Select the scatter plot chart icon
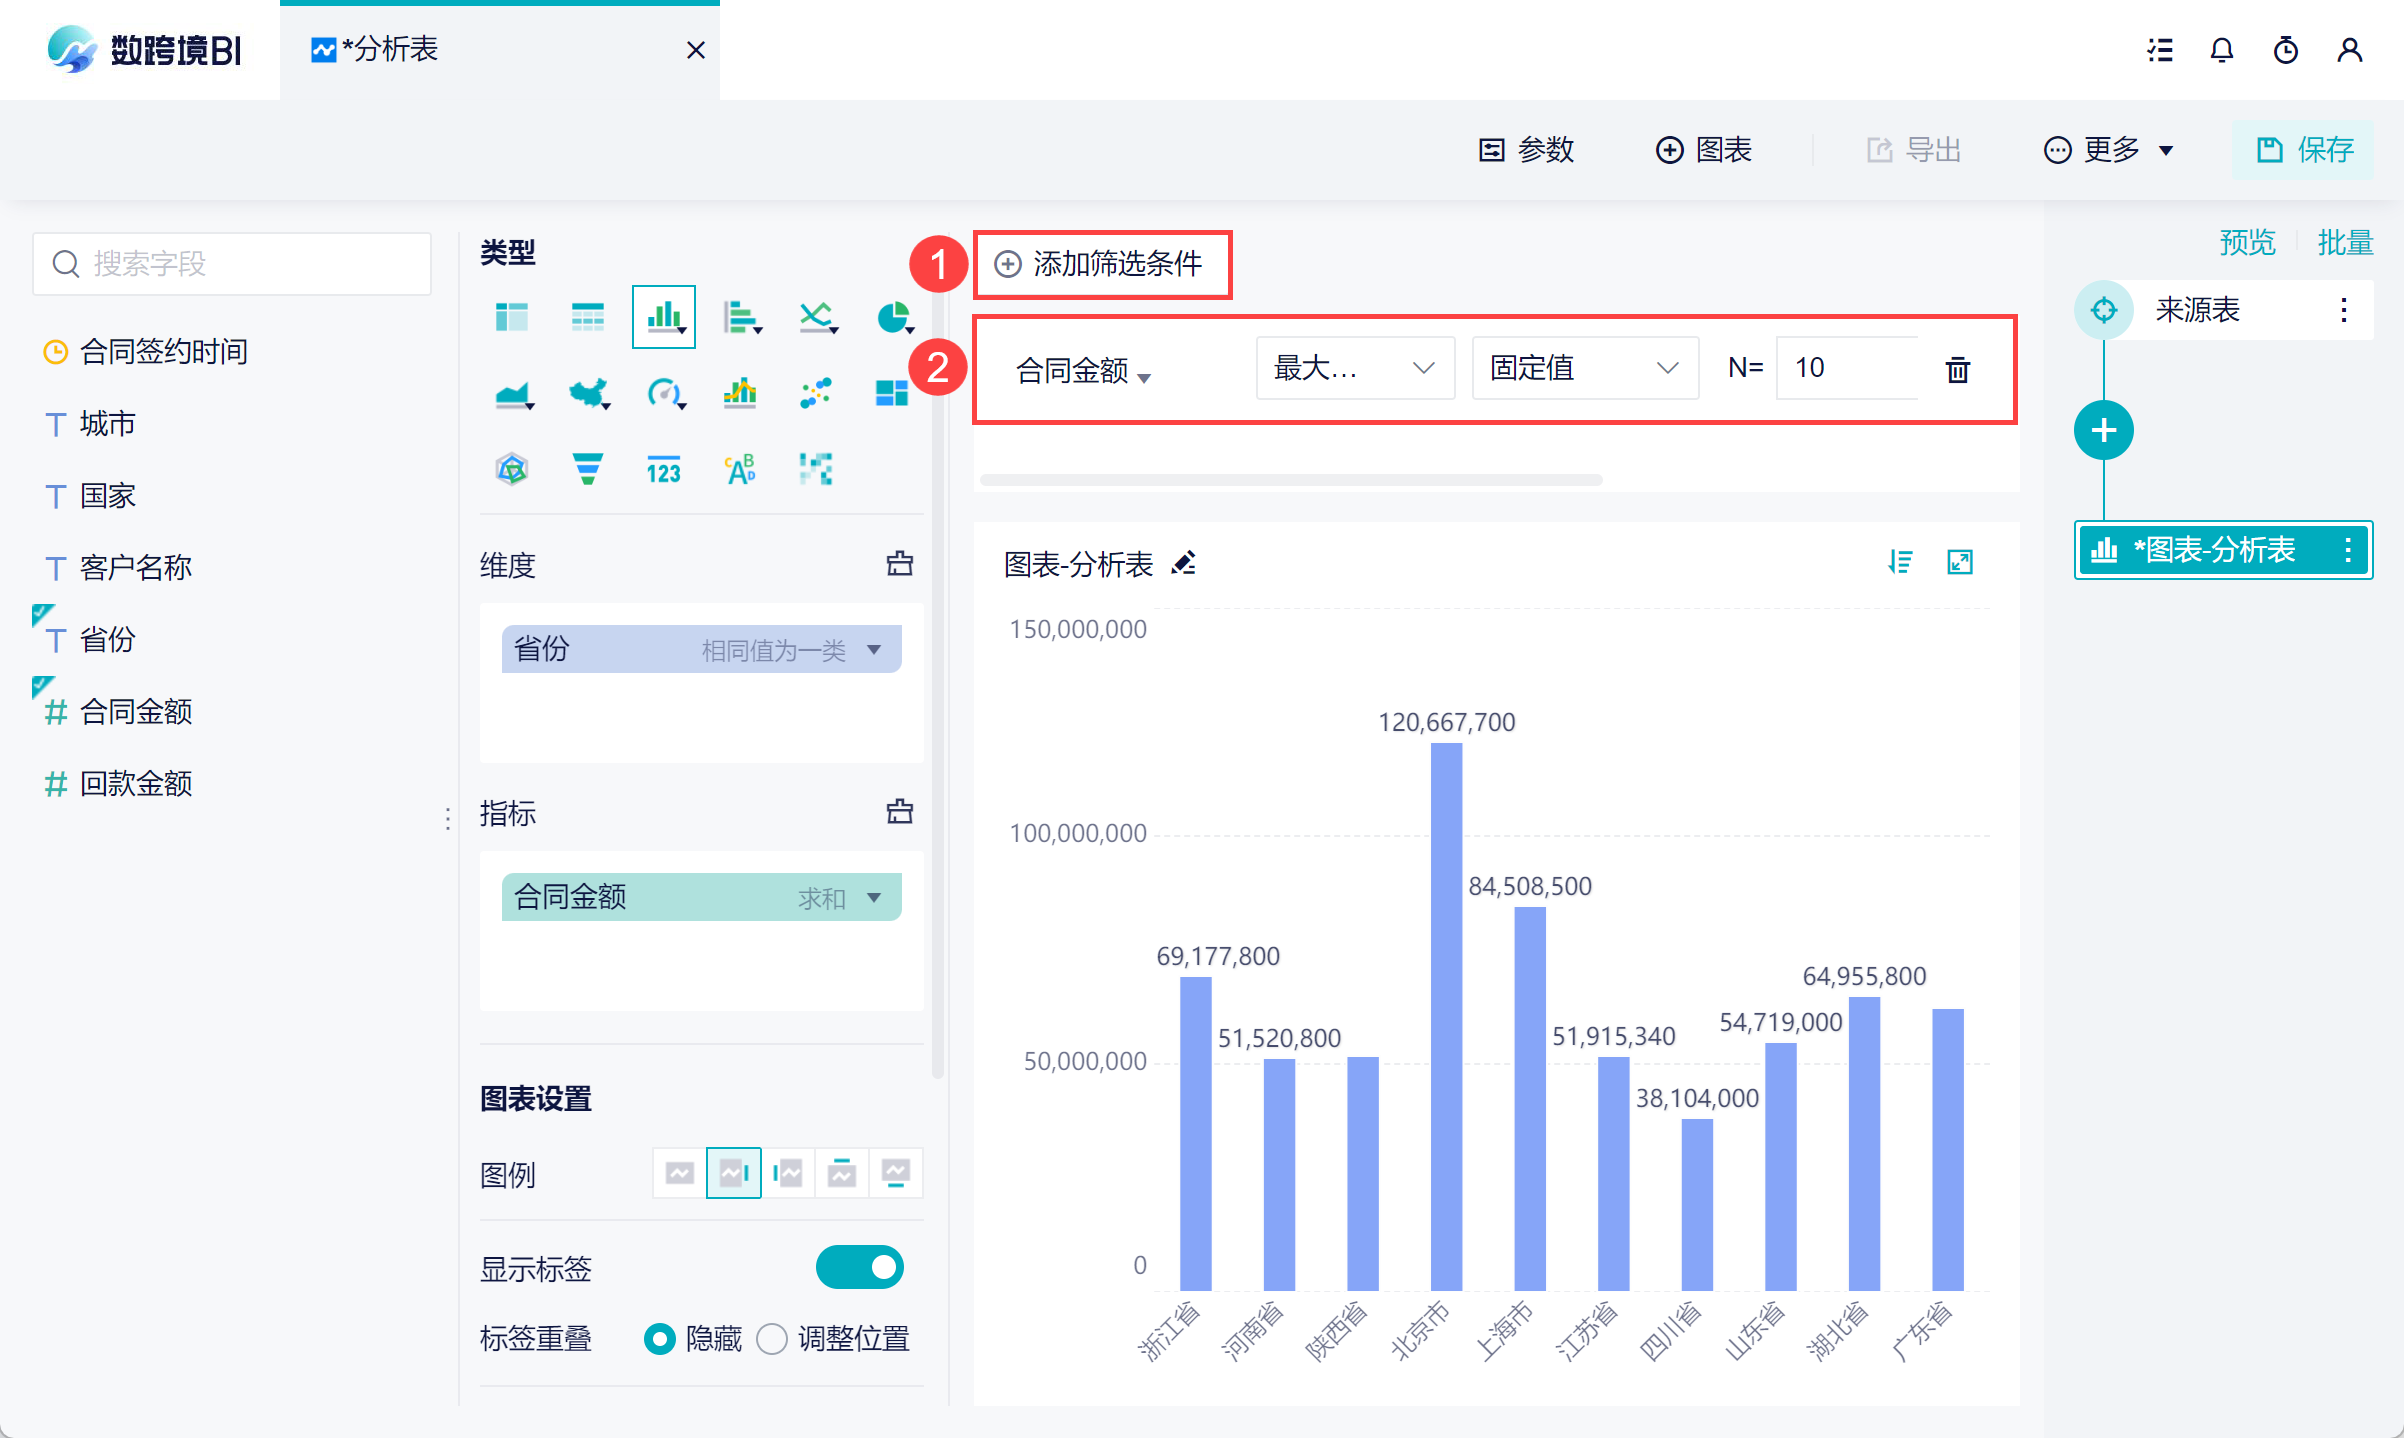This screenshot has width=2404, height=1438. [816, 393]
